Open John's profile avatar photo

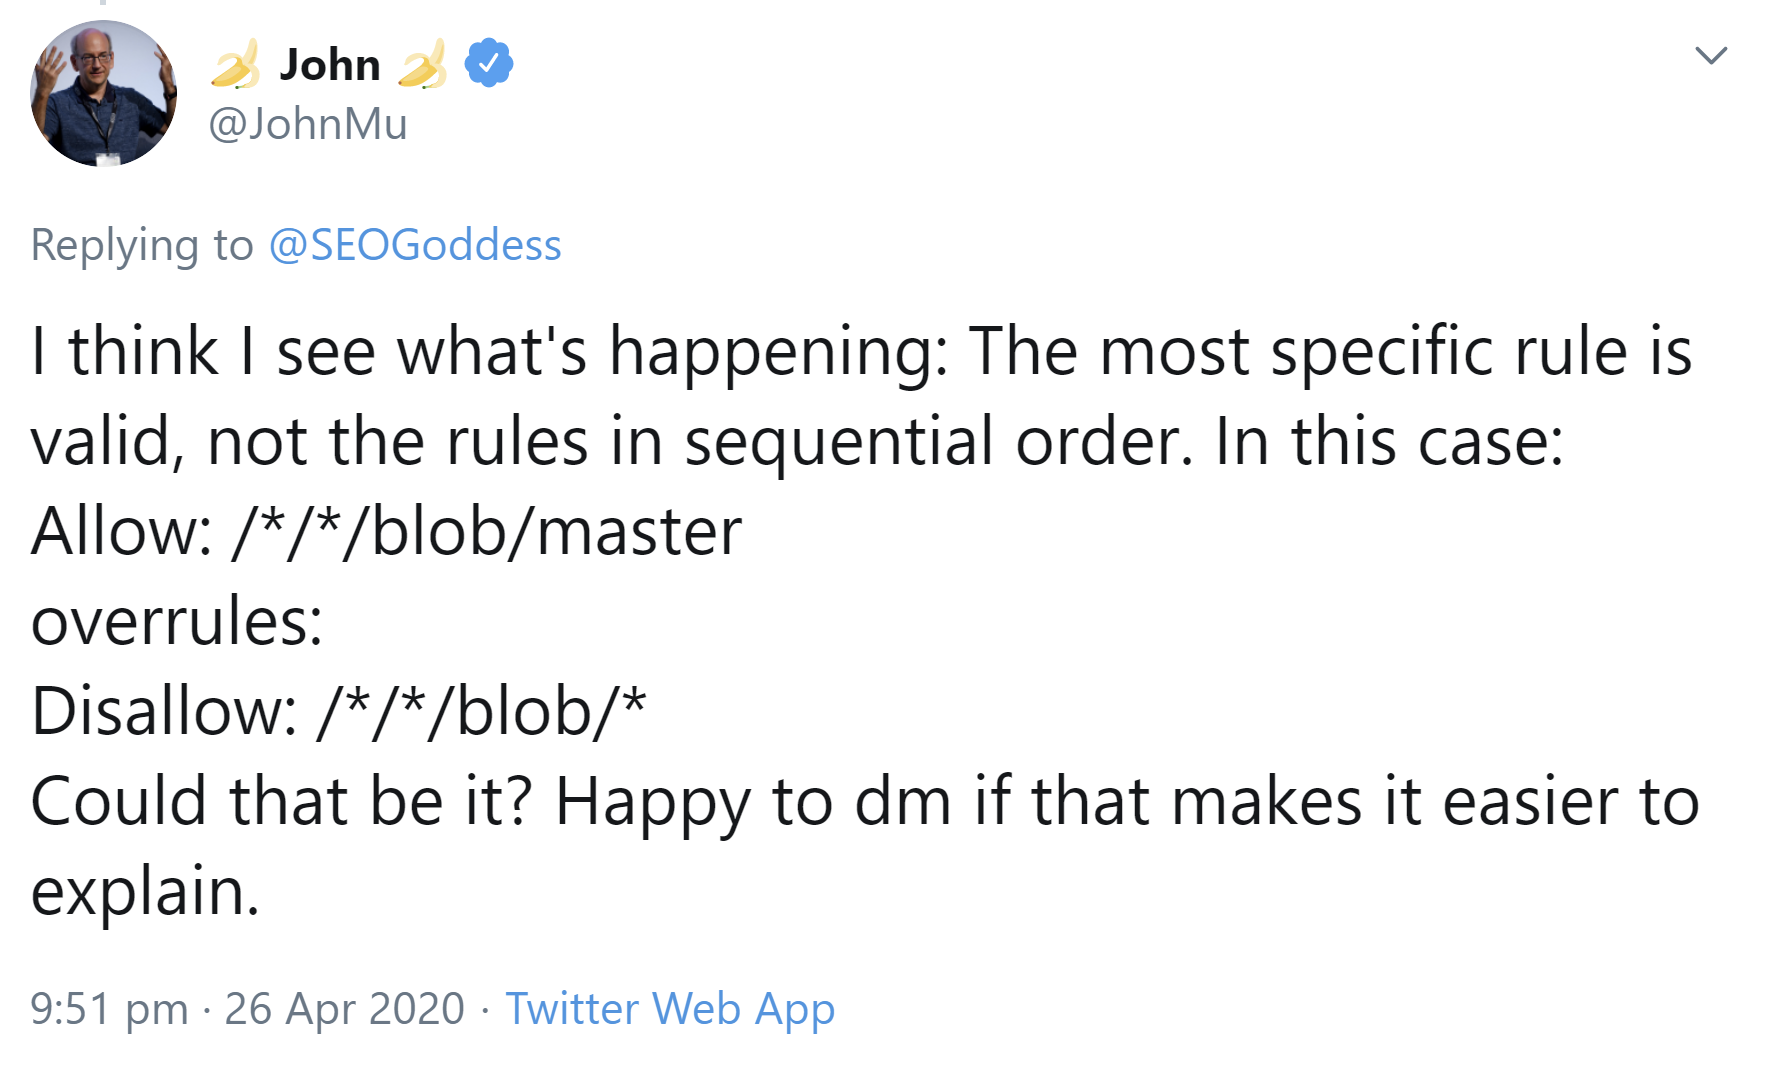[104, 93]
